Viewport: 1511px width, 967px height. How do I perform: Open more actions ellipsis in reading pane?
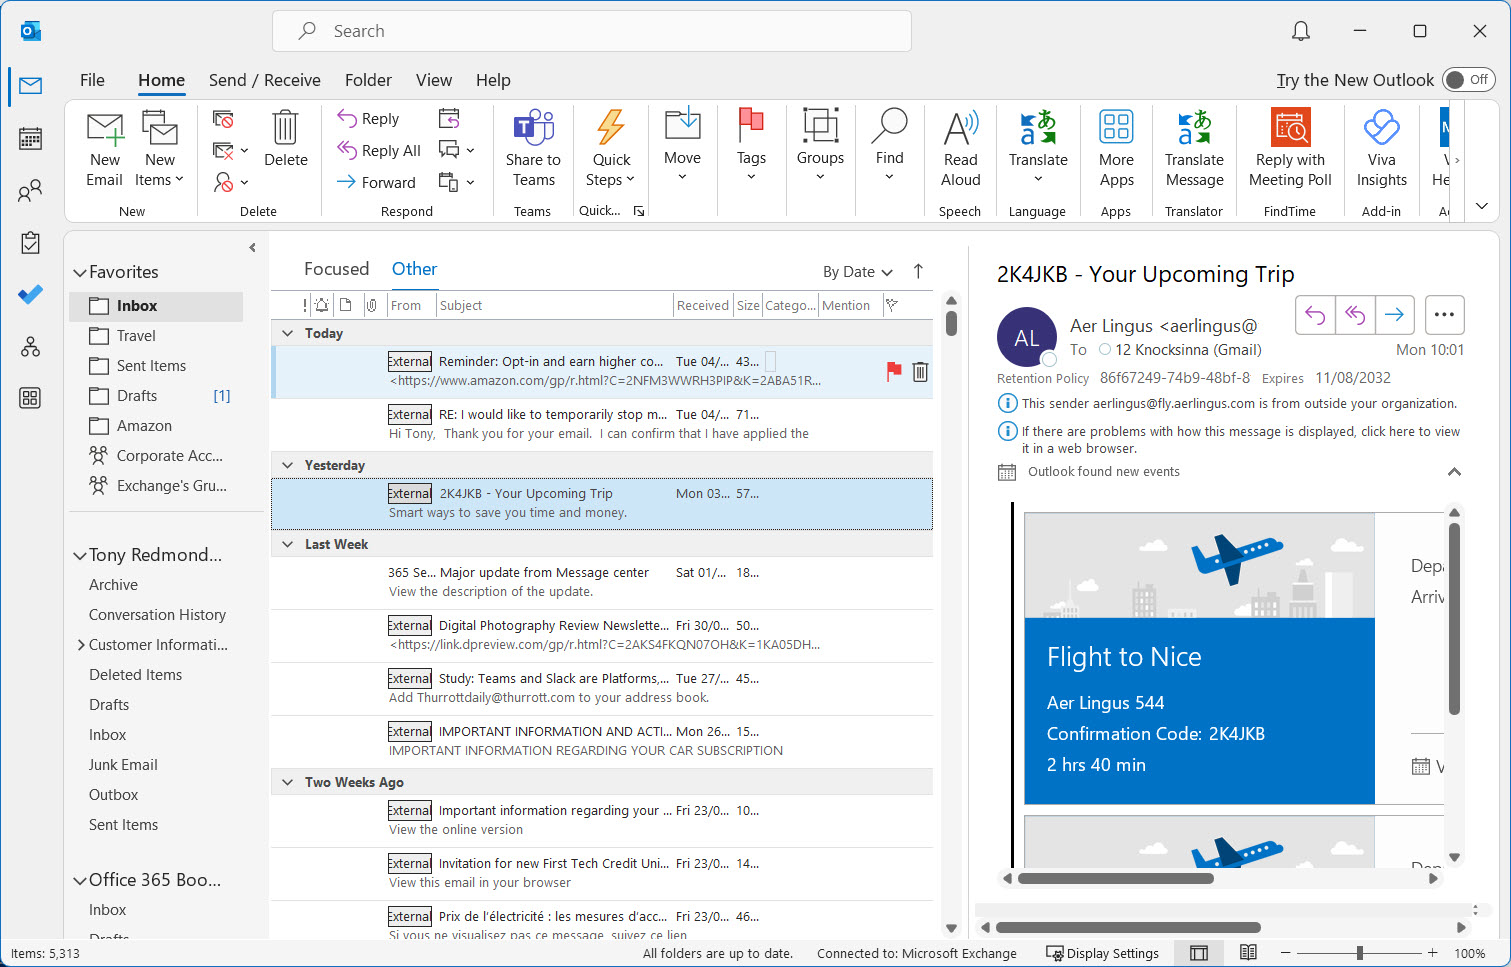1444,315
